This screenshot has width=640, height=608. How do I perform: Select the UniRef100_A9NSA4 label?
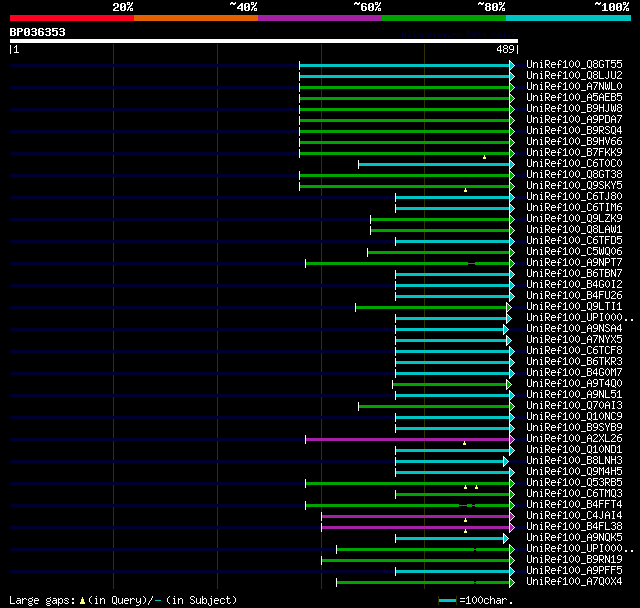click(x=574, y=329)
